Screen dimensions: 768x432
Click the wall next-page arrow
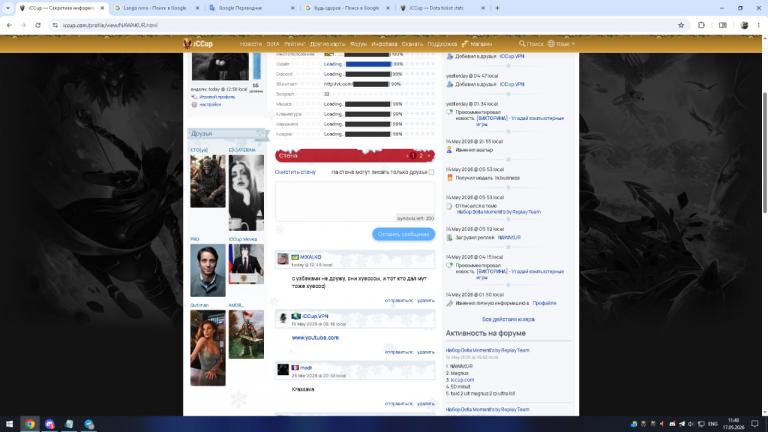click(429, 156)
